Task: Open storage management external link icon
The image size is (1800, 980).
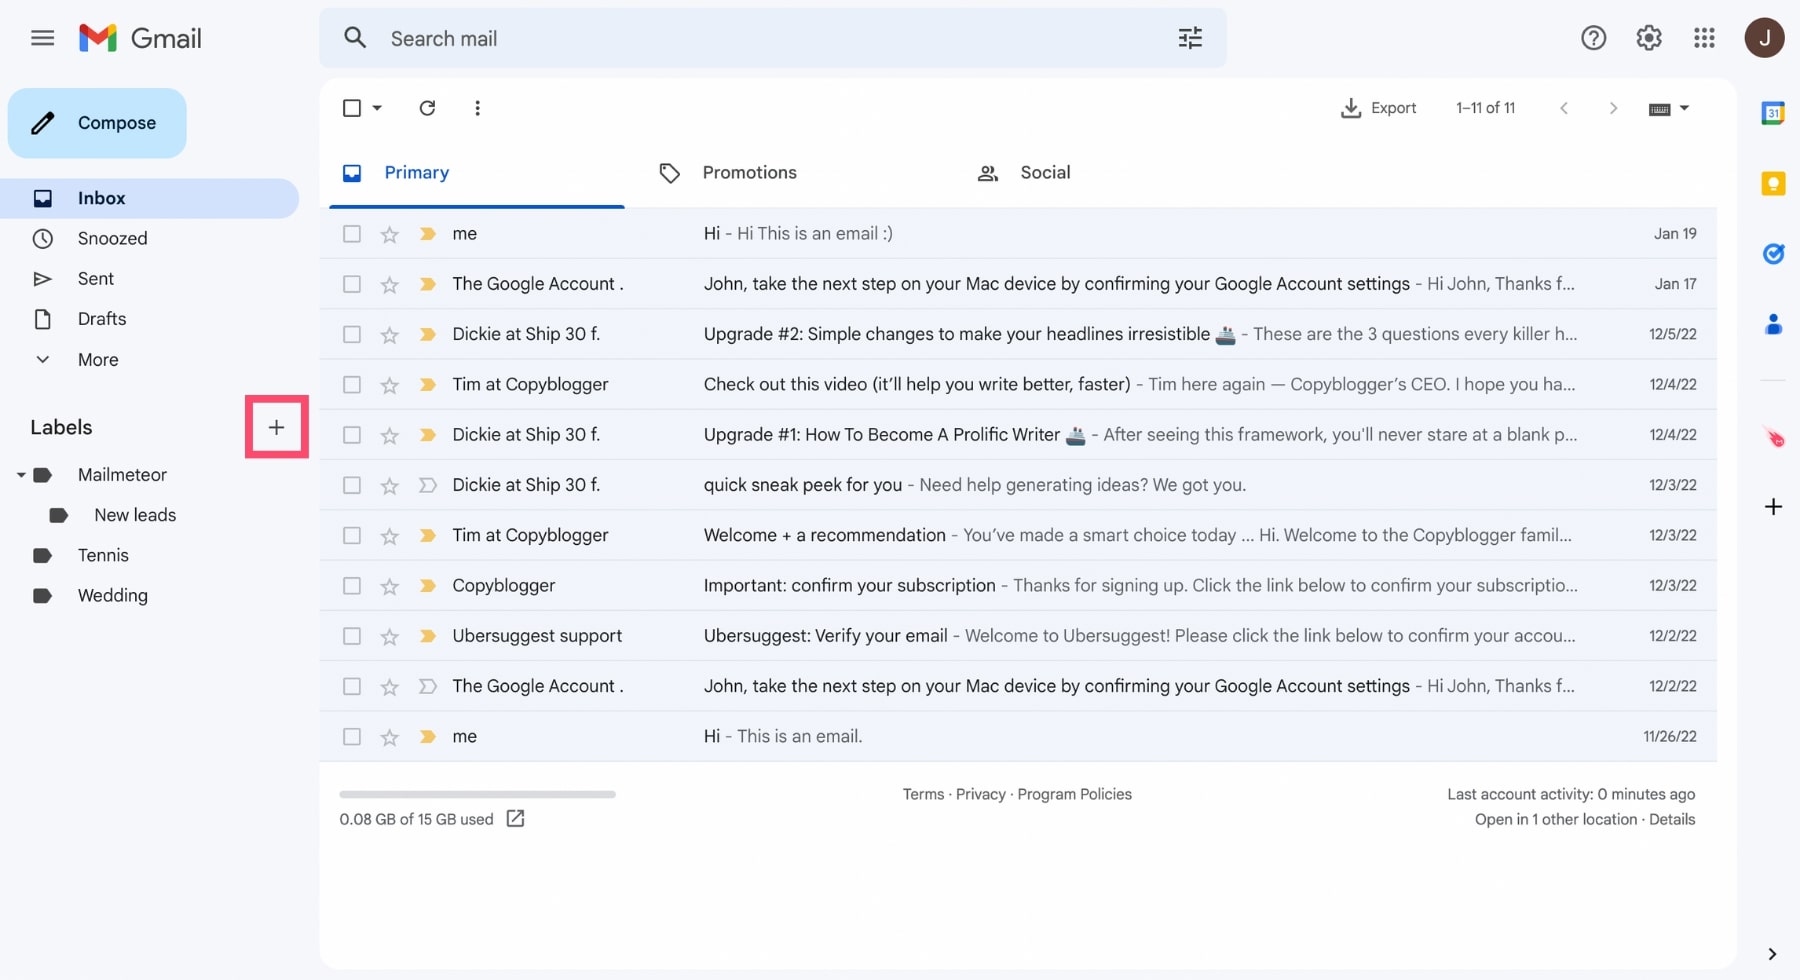Action: (515, 819)
